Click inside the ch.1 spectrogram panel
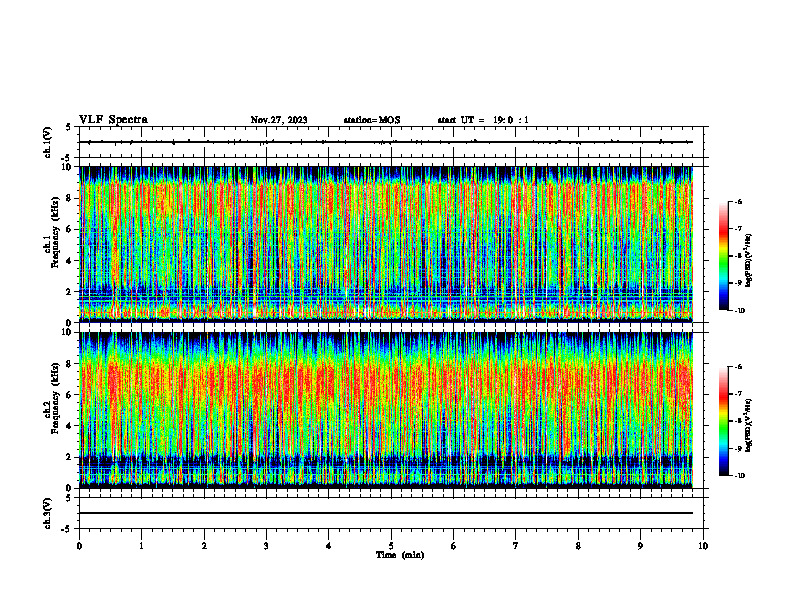792x612 pixels. [x=386, y=244]
